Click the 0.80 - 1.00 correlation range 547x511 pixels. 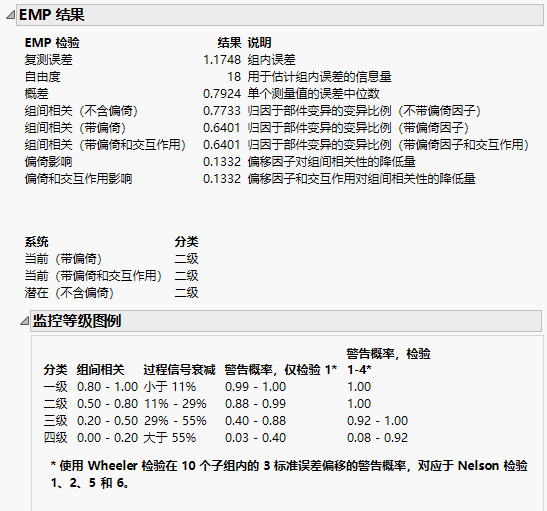107,386
